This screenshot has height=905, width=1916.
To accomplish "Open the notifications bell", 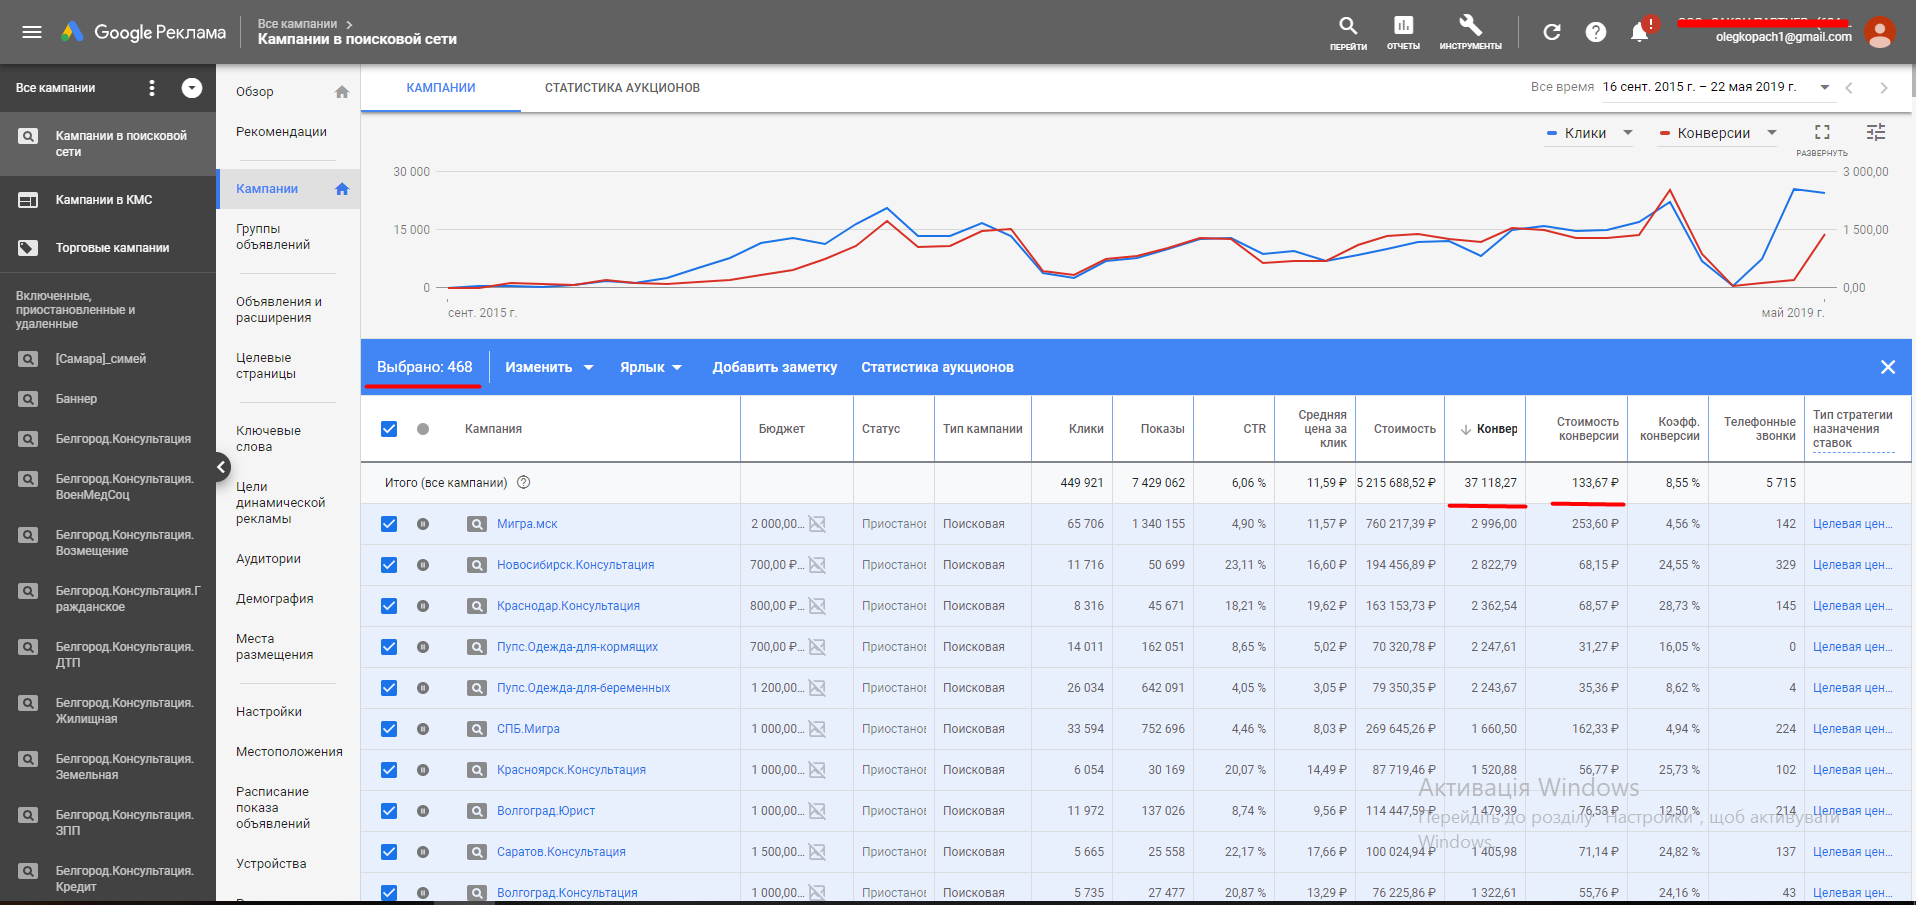I will click(x=1640, y=32).
